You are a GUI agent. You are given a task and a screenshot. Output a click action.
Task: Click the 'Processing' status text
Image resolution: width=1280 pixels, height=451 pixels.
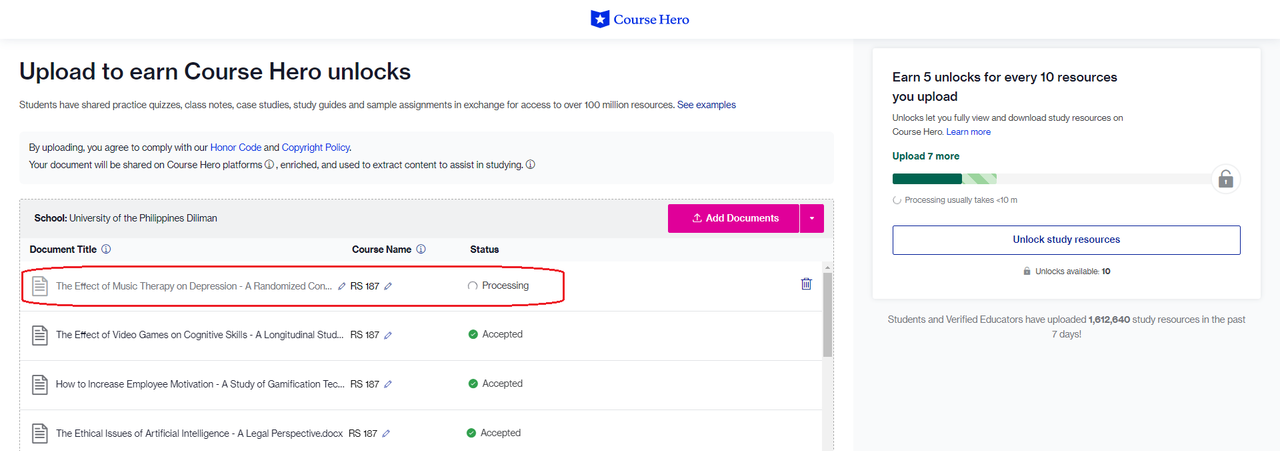505,286
